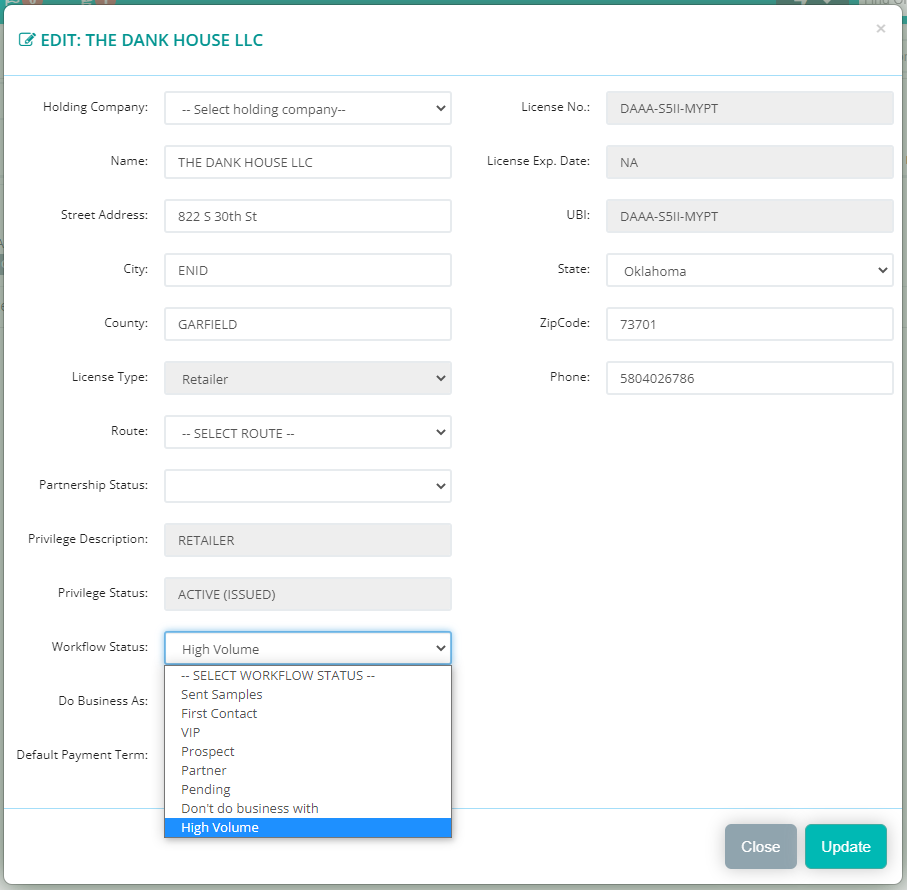The width and height of the screenshot is (907, 890).
Task: Select the highlighted 'High Volume' option
Action: point(220,827)
